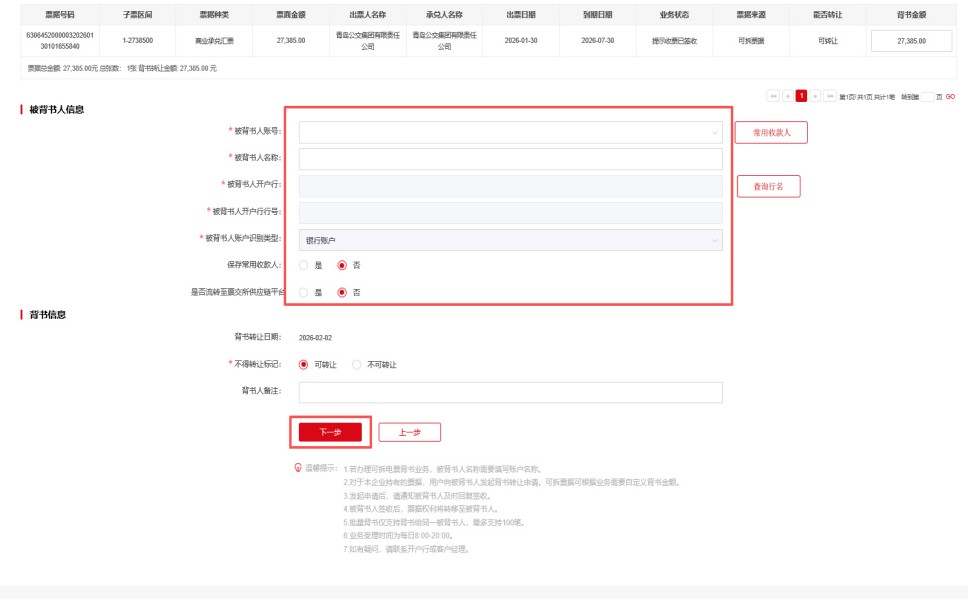Click the 背书人备注 input field
The height and width of the screenshot is (600, 968).
511,393
